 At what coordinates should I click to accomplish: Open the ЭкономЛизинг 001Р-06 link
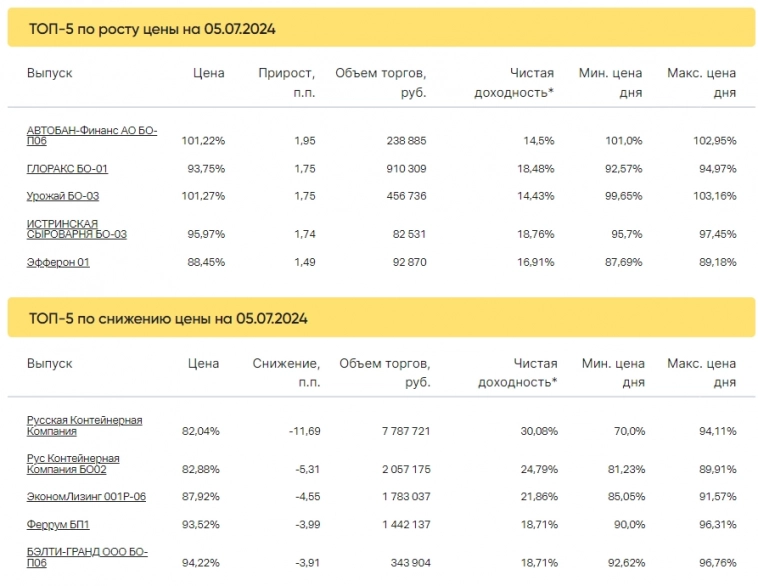pos(86,496)
